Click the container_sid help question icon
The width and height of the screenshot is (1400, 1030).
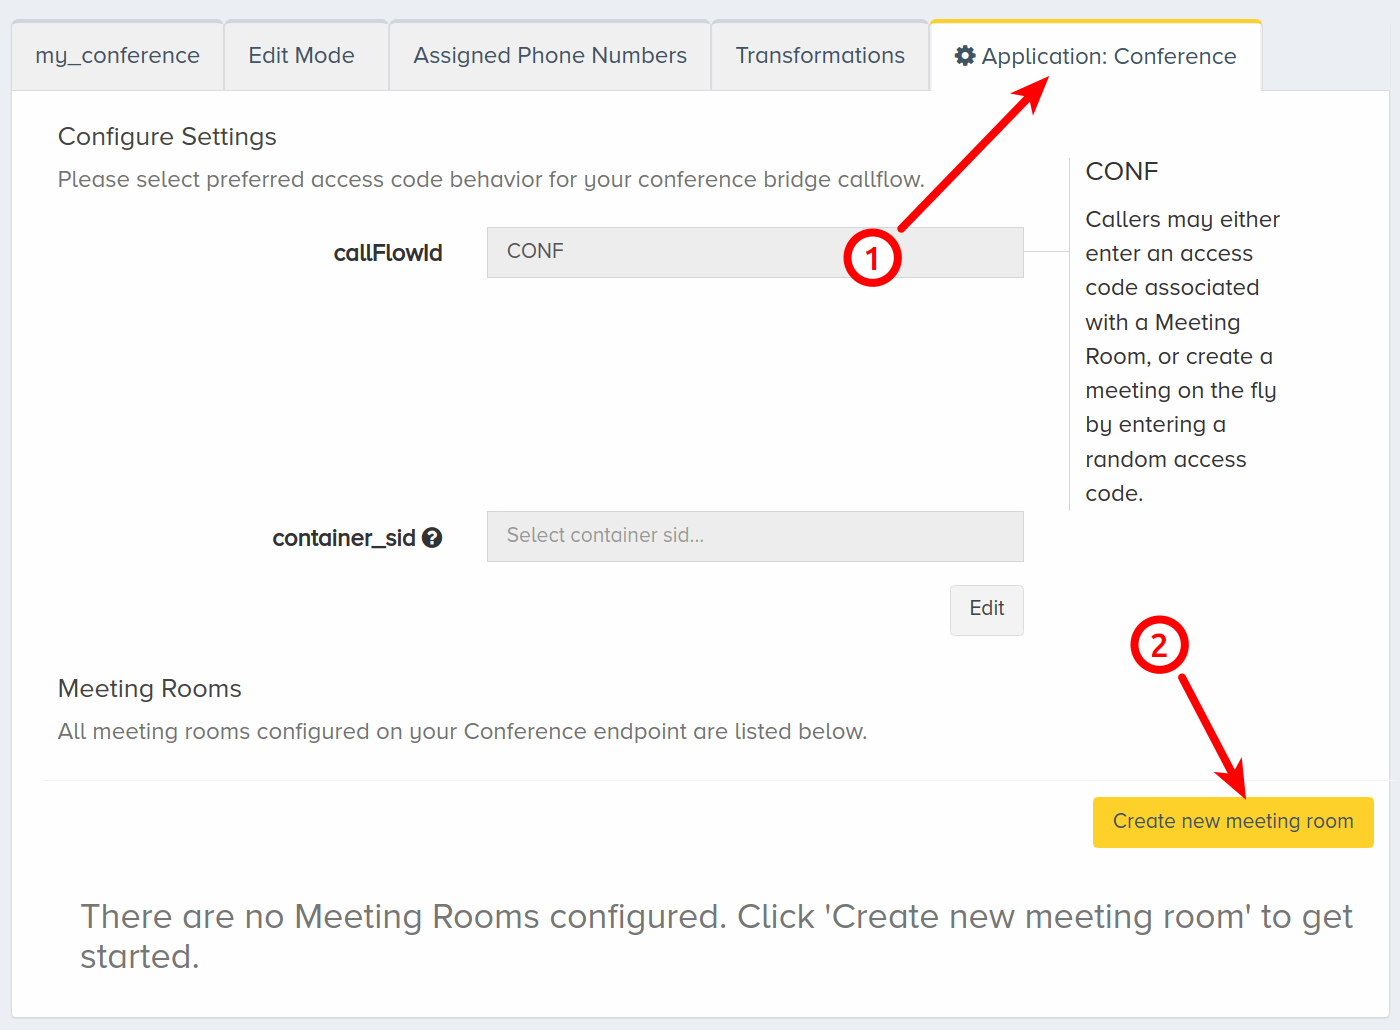point(432,538)
